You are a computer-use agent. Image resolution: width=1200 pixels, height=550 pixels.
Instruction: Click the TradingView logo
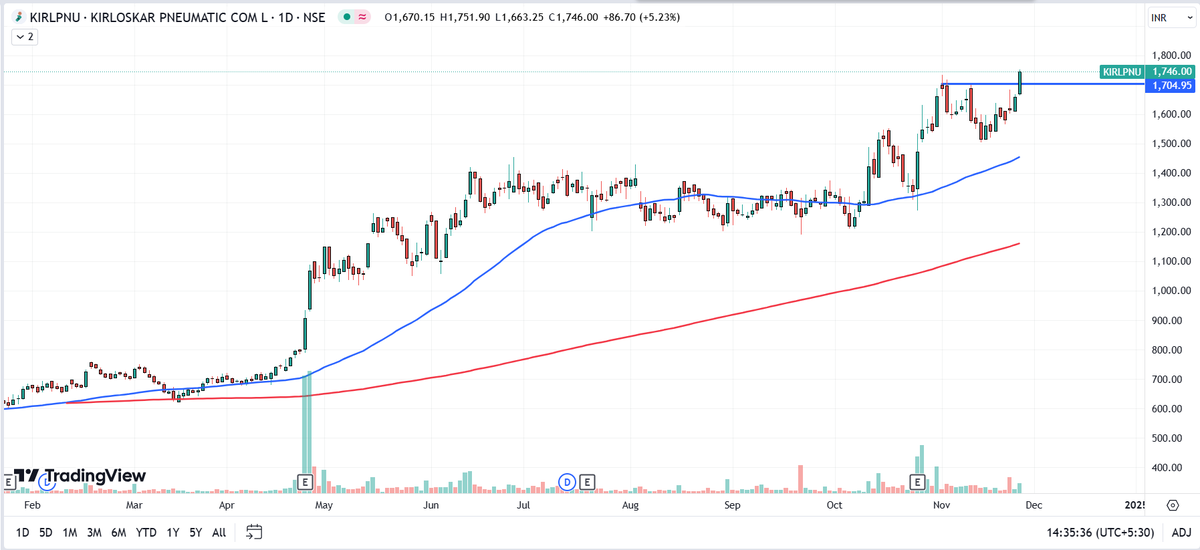click(x=82, y=476)
